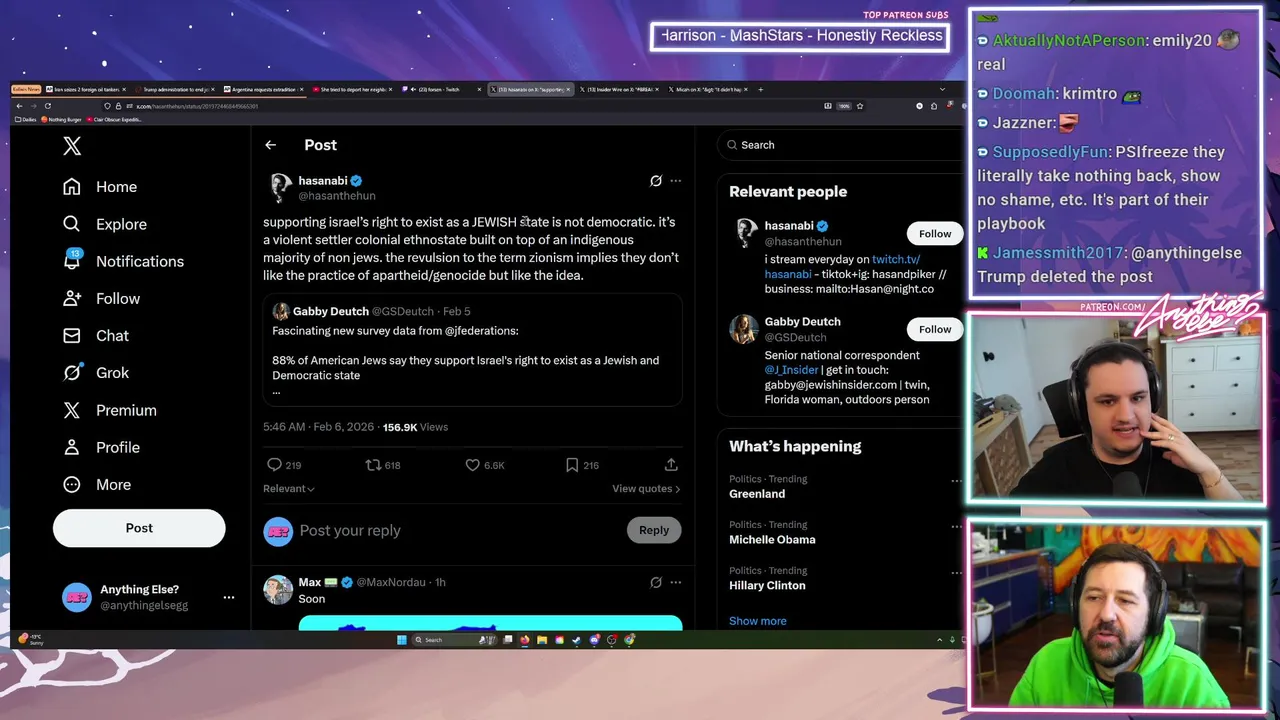This screenshot has height=720, width=1280.
Task: Open more options for Michelle Obama trend
Action: pos(957,527)
